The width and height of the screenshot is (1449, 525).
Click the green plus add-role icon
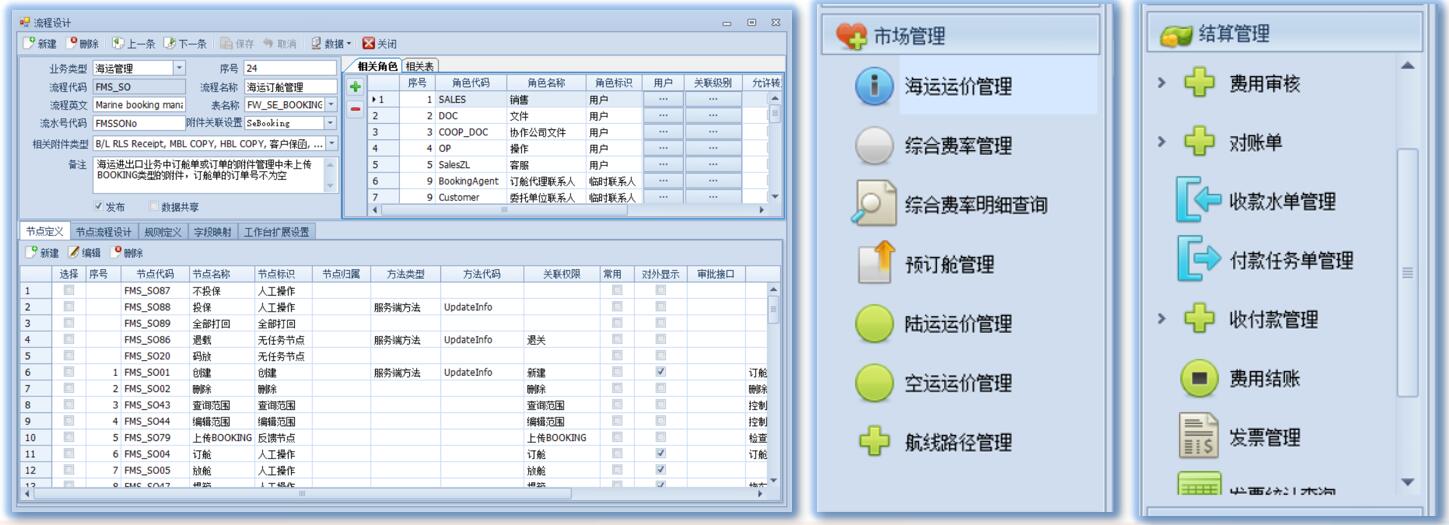355,88
